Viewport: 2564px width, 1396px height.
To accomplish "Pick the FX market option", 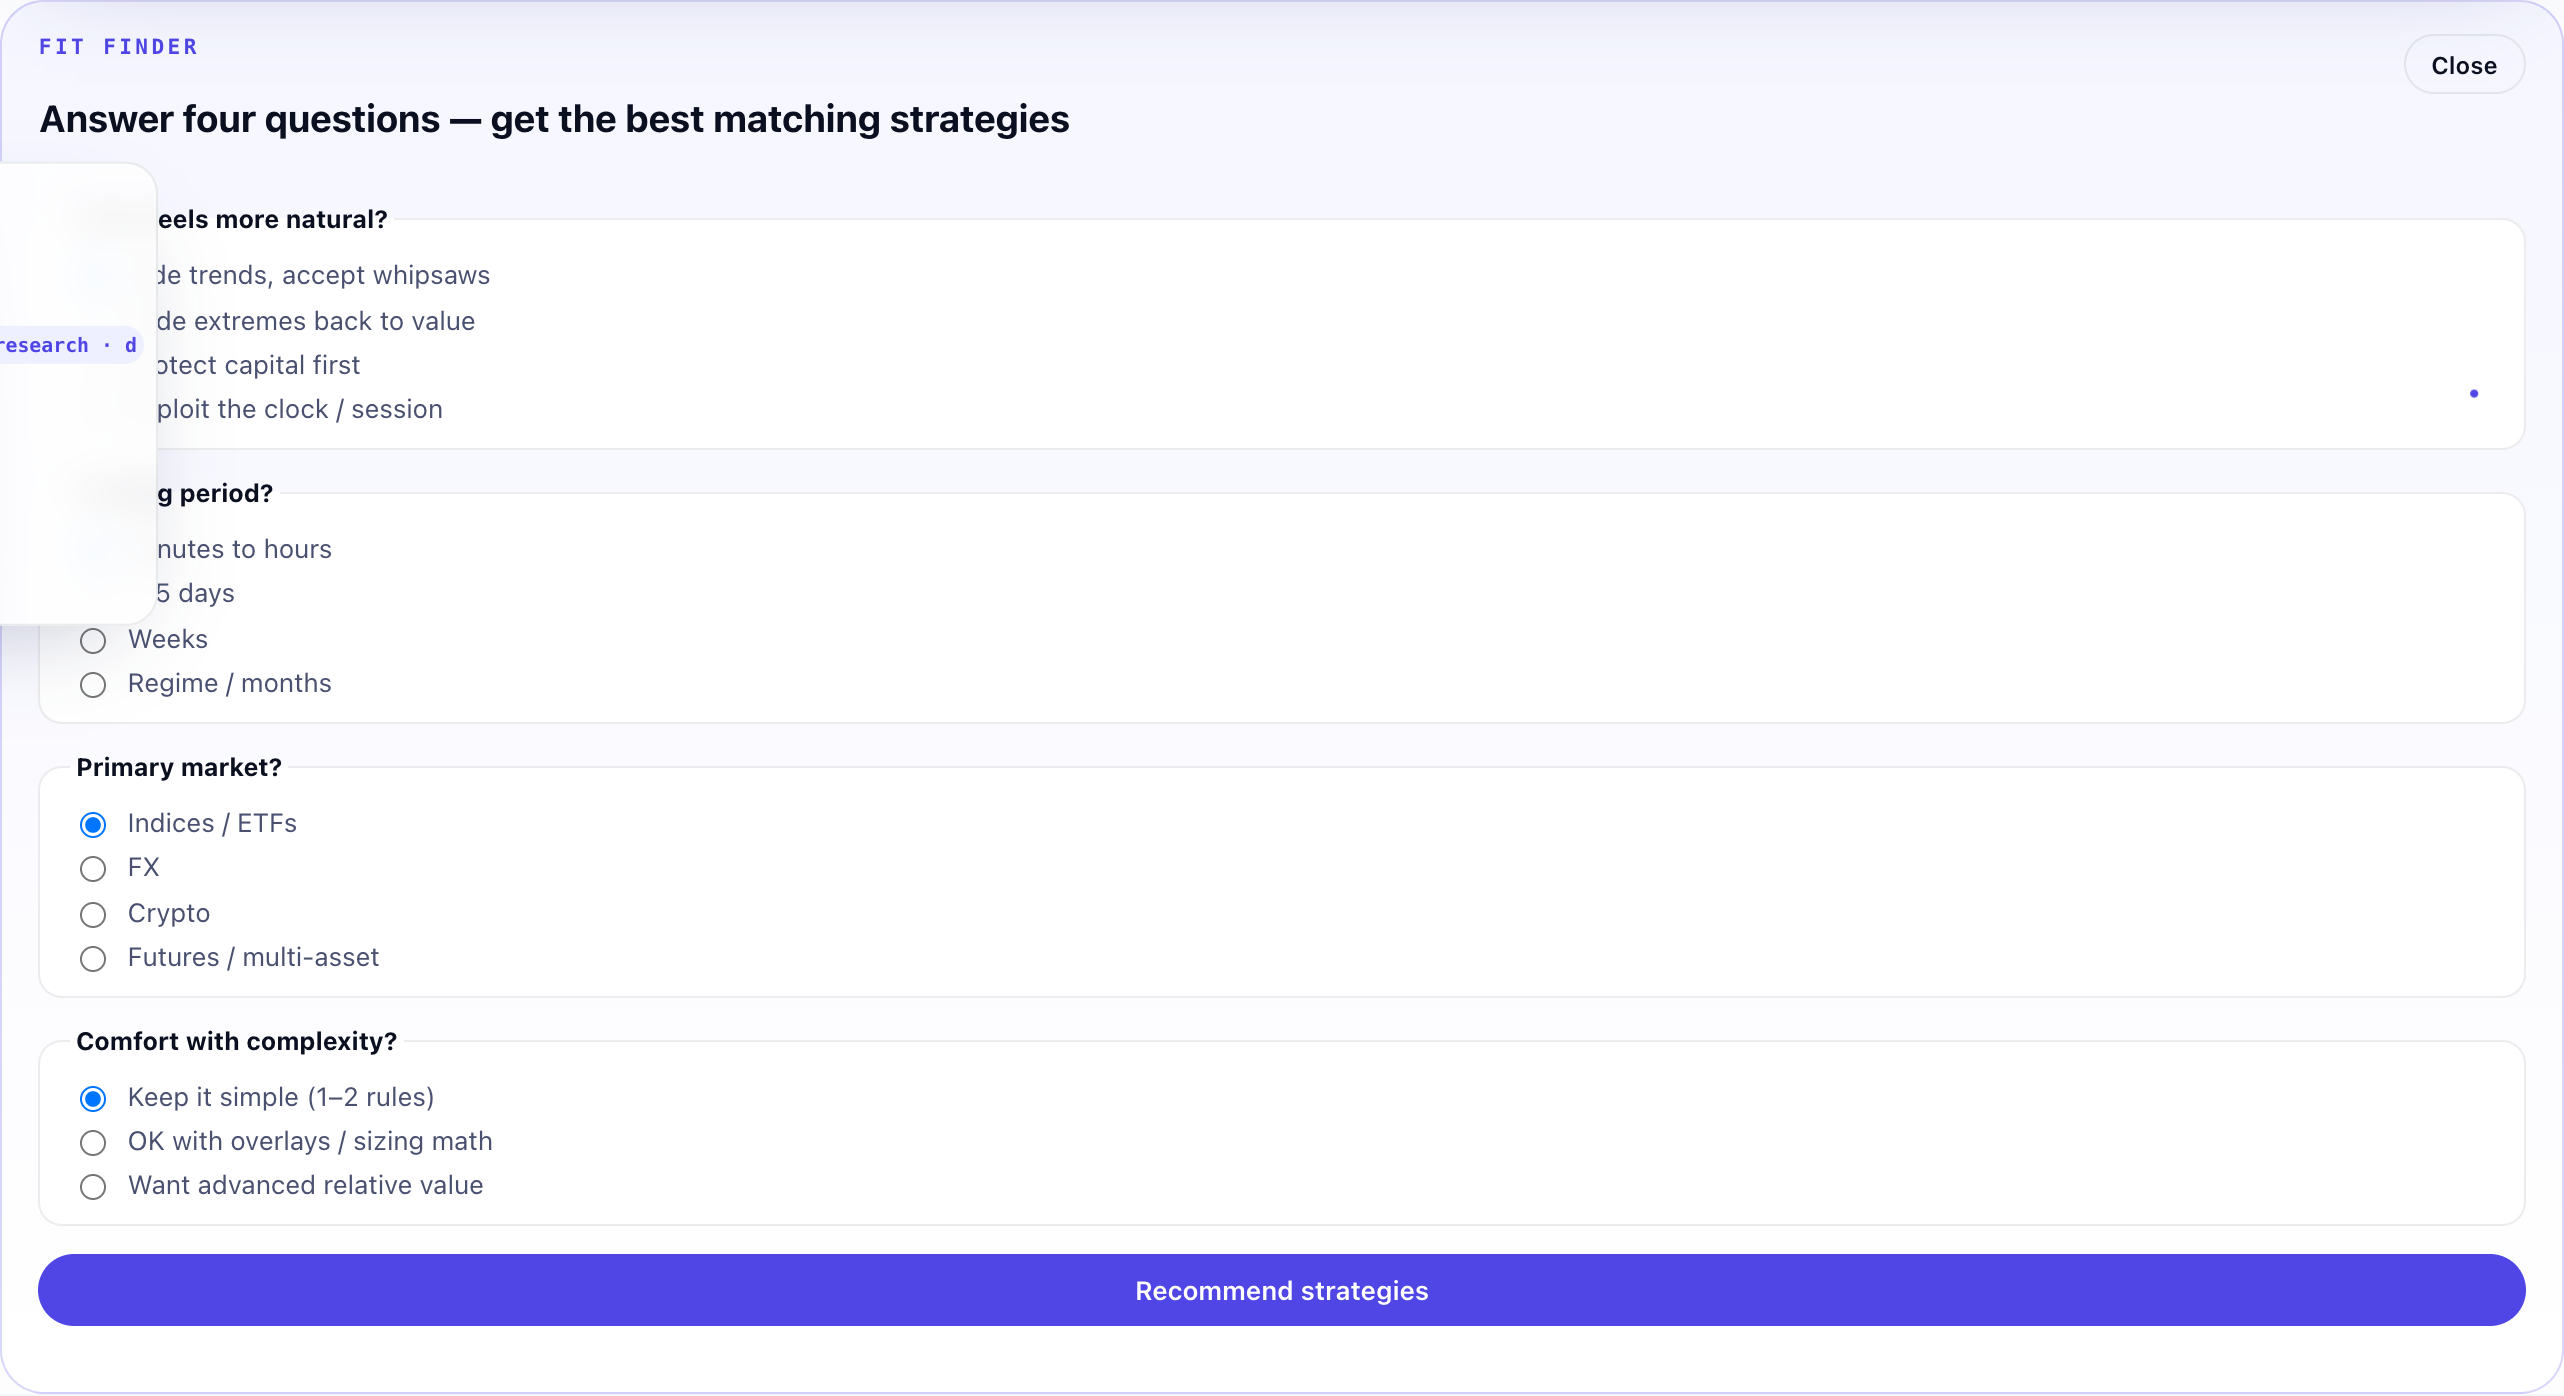I will tap(93, 868).
